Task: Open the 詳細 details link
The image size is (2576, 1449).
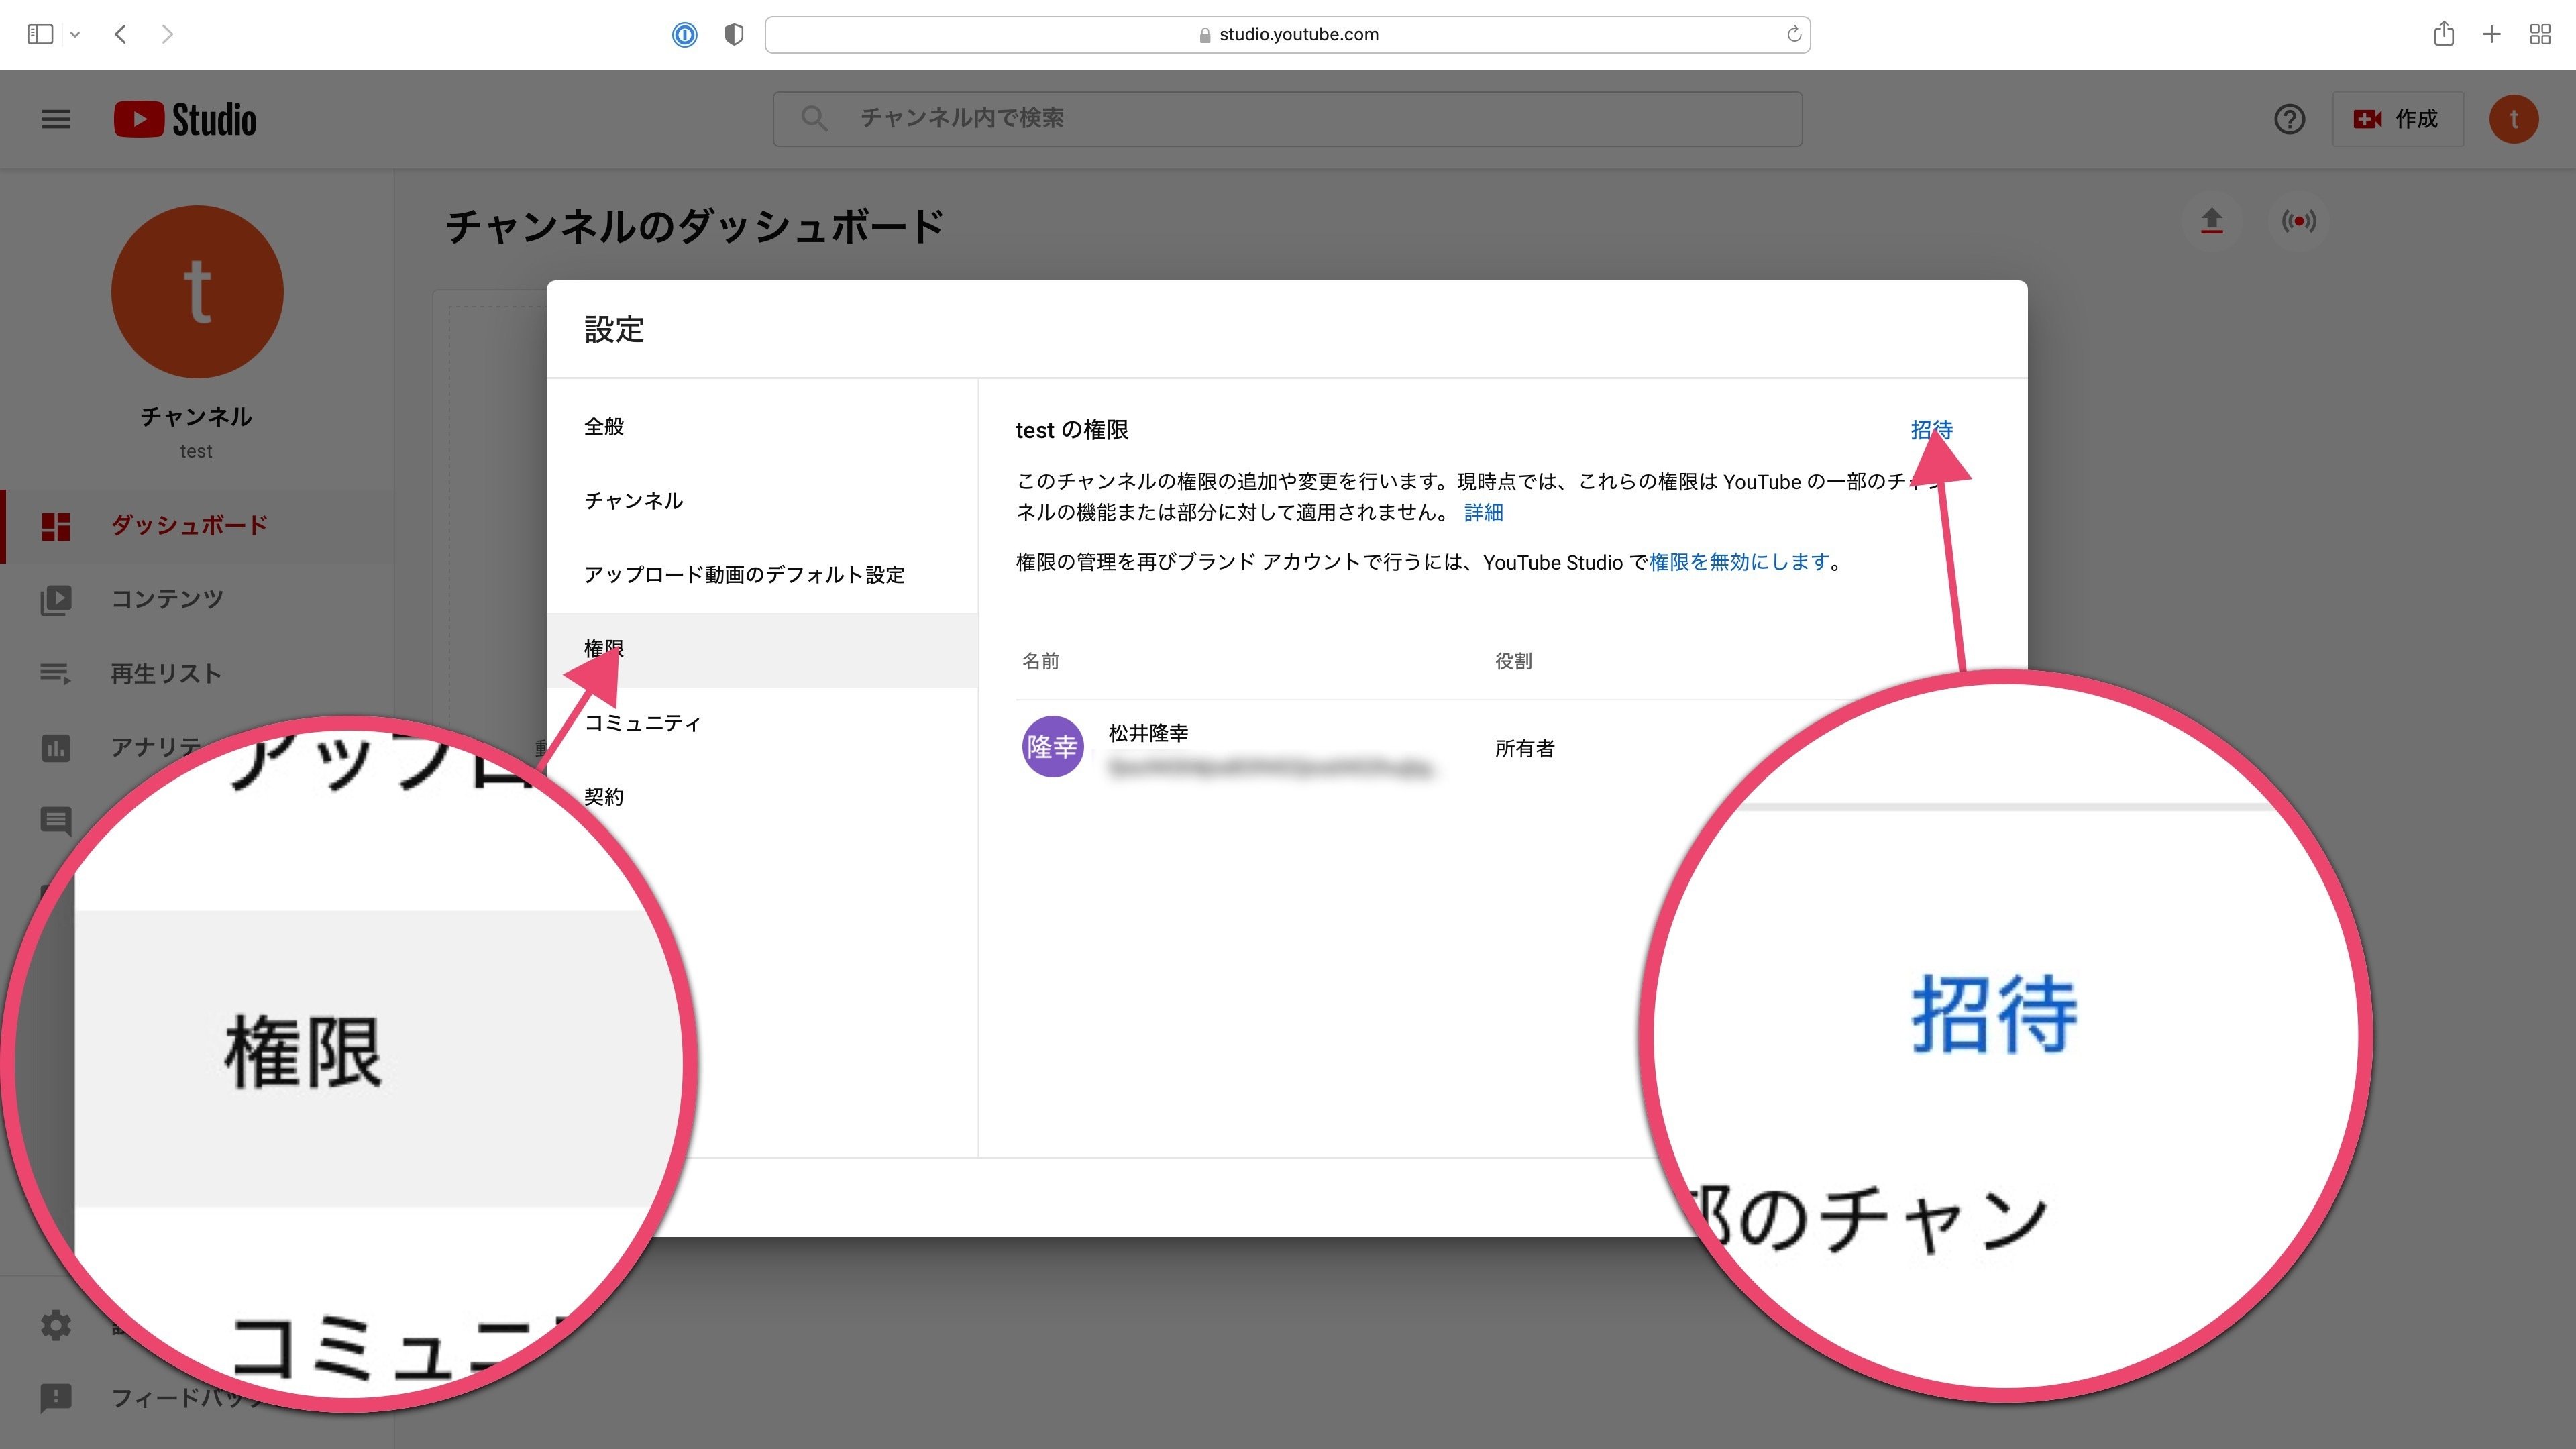Action: [x=1483, y=513]
